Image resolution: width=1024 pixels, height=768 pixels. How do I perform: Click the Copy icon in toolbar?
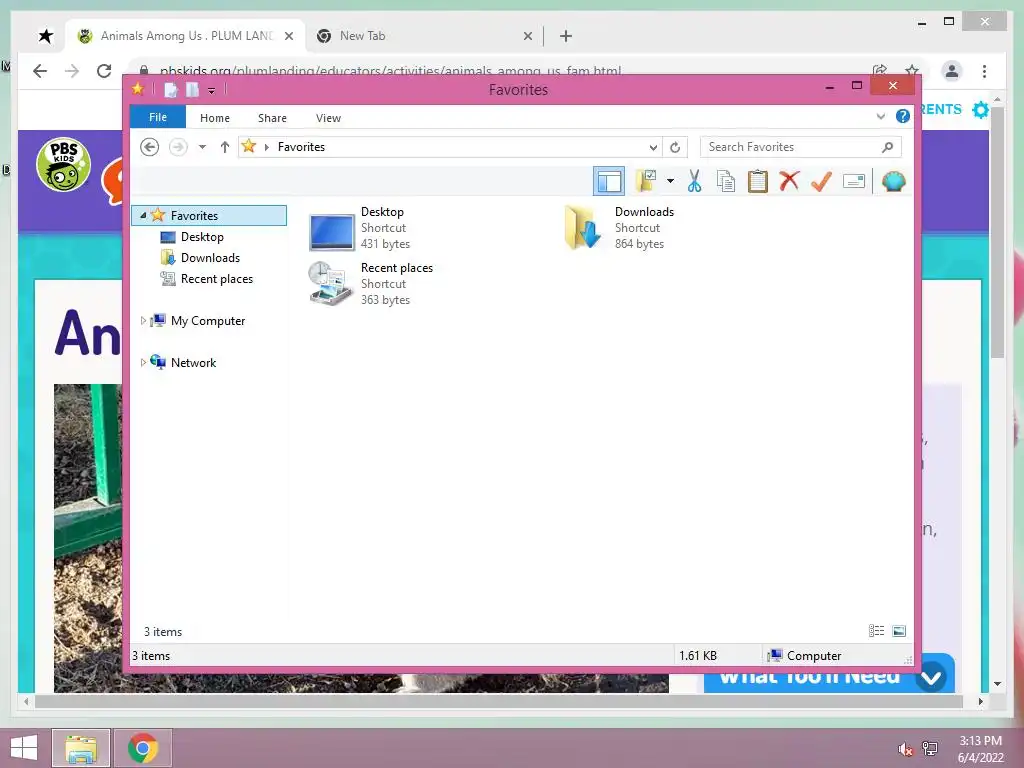726,181
